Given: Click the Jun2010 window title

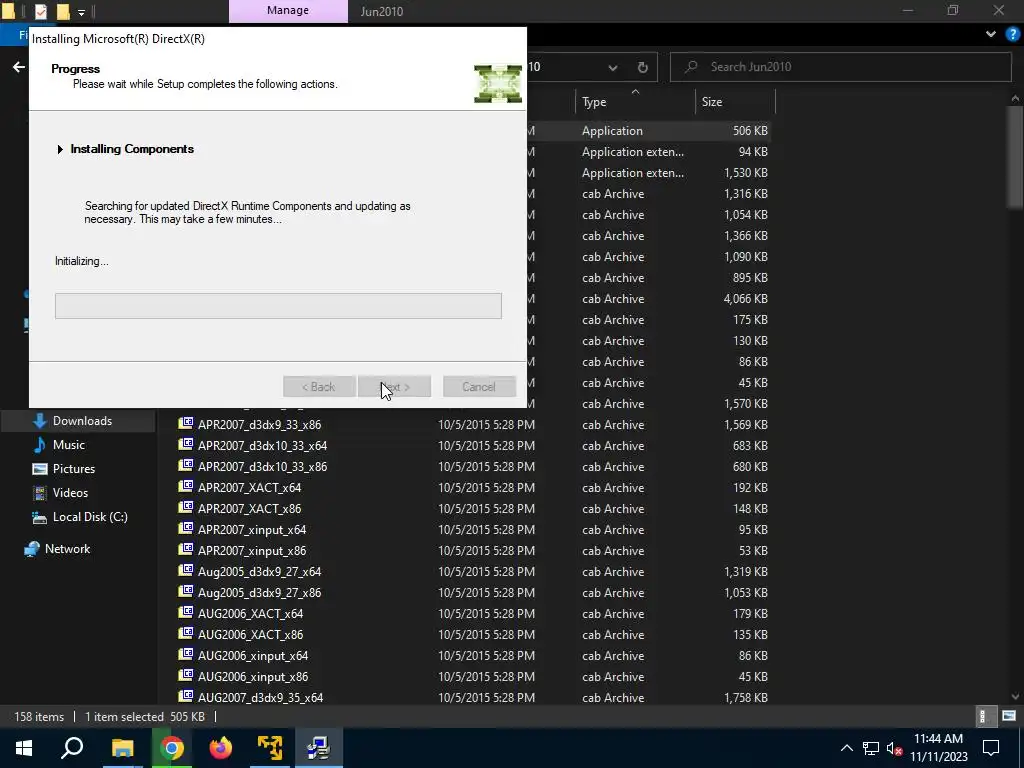Looking at the screenshot, I should (382, 11).
